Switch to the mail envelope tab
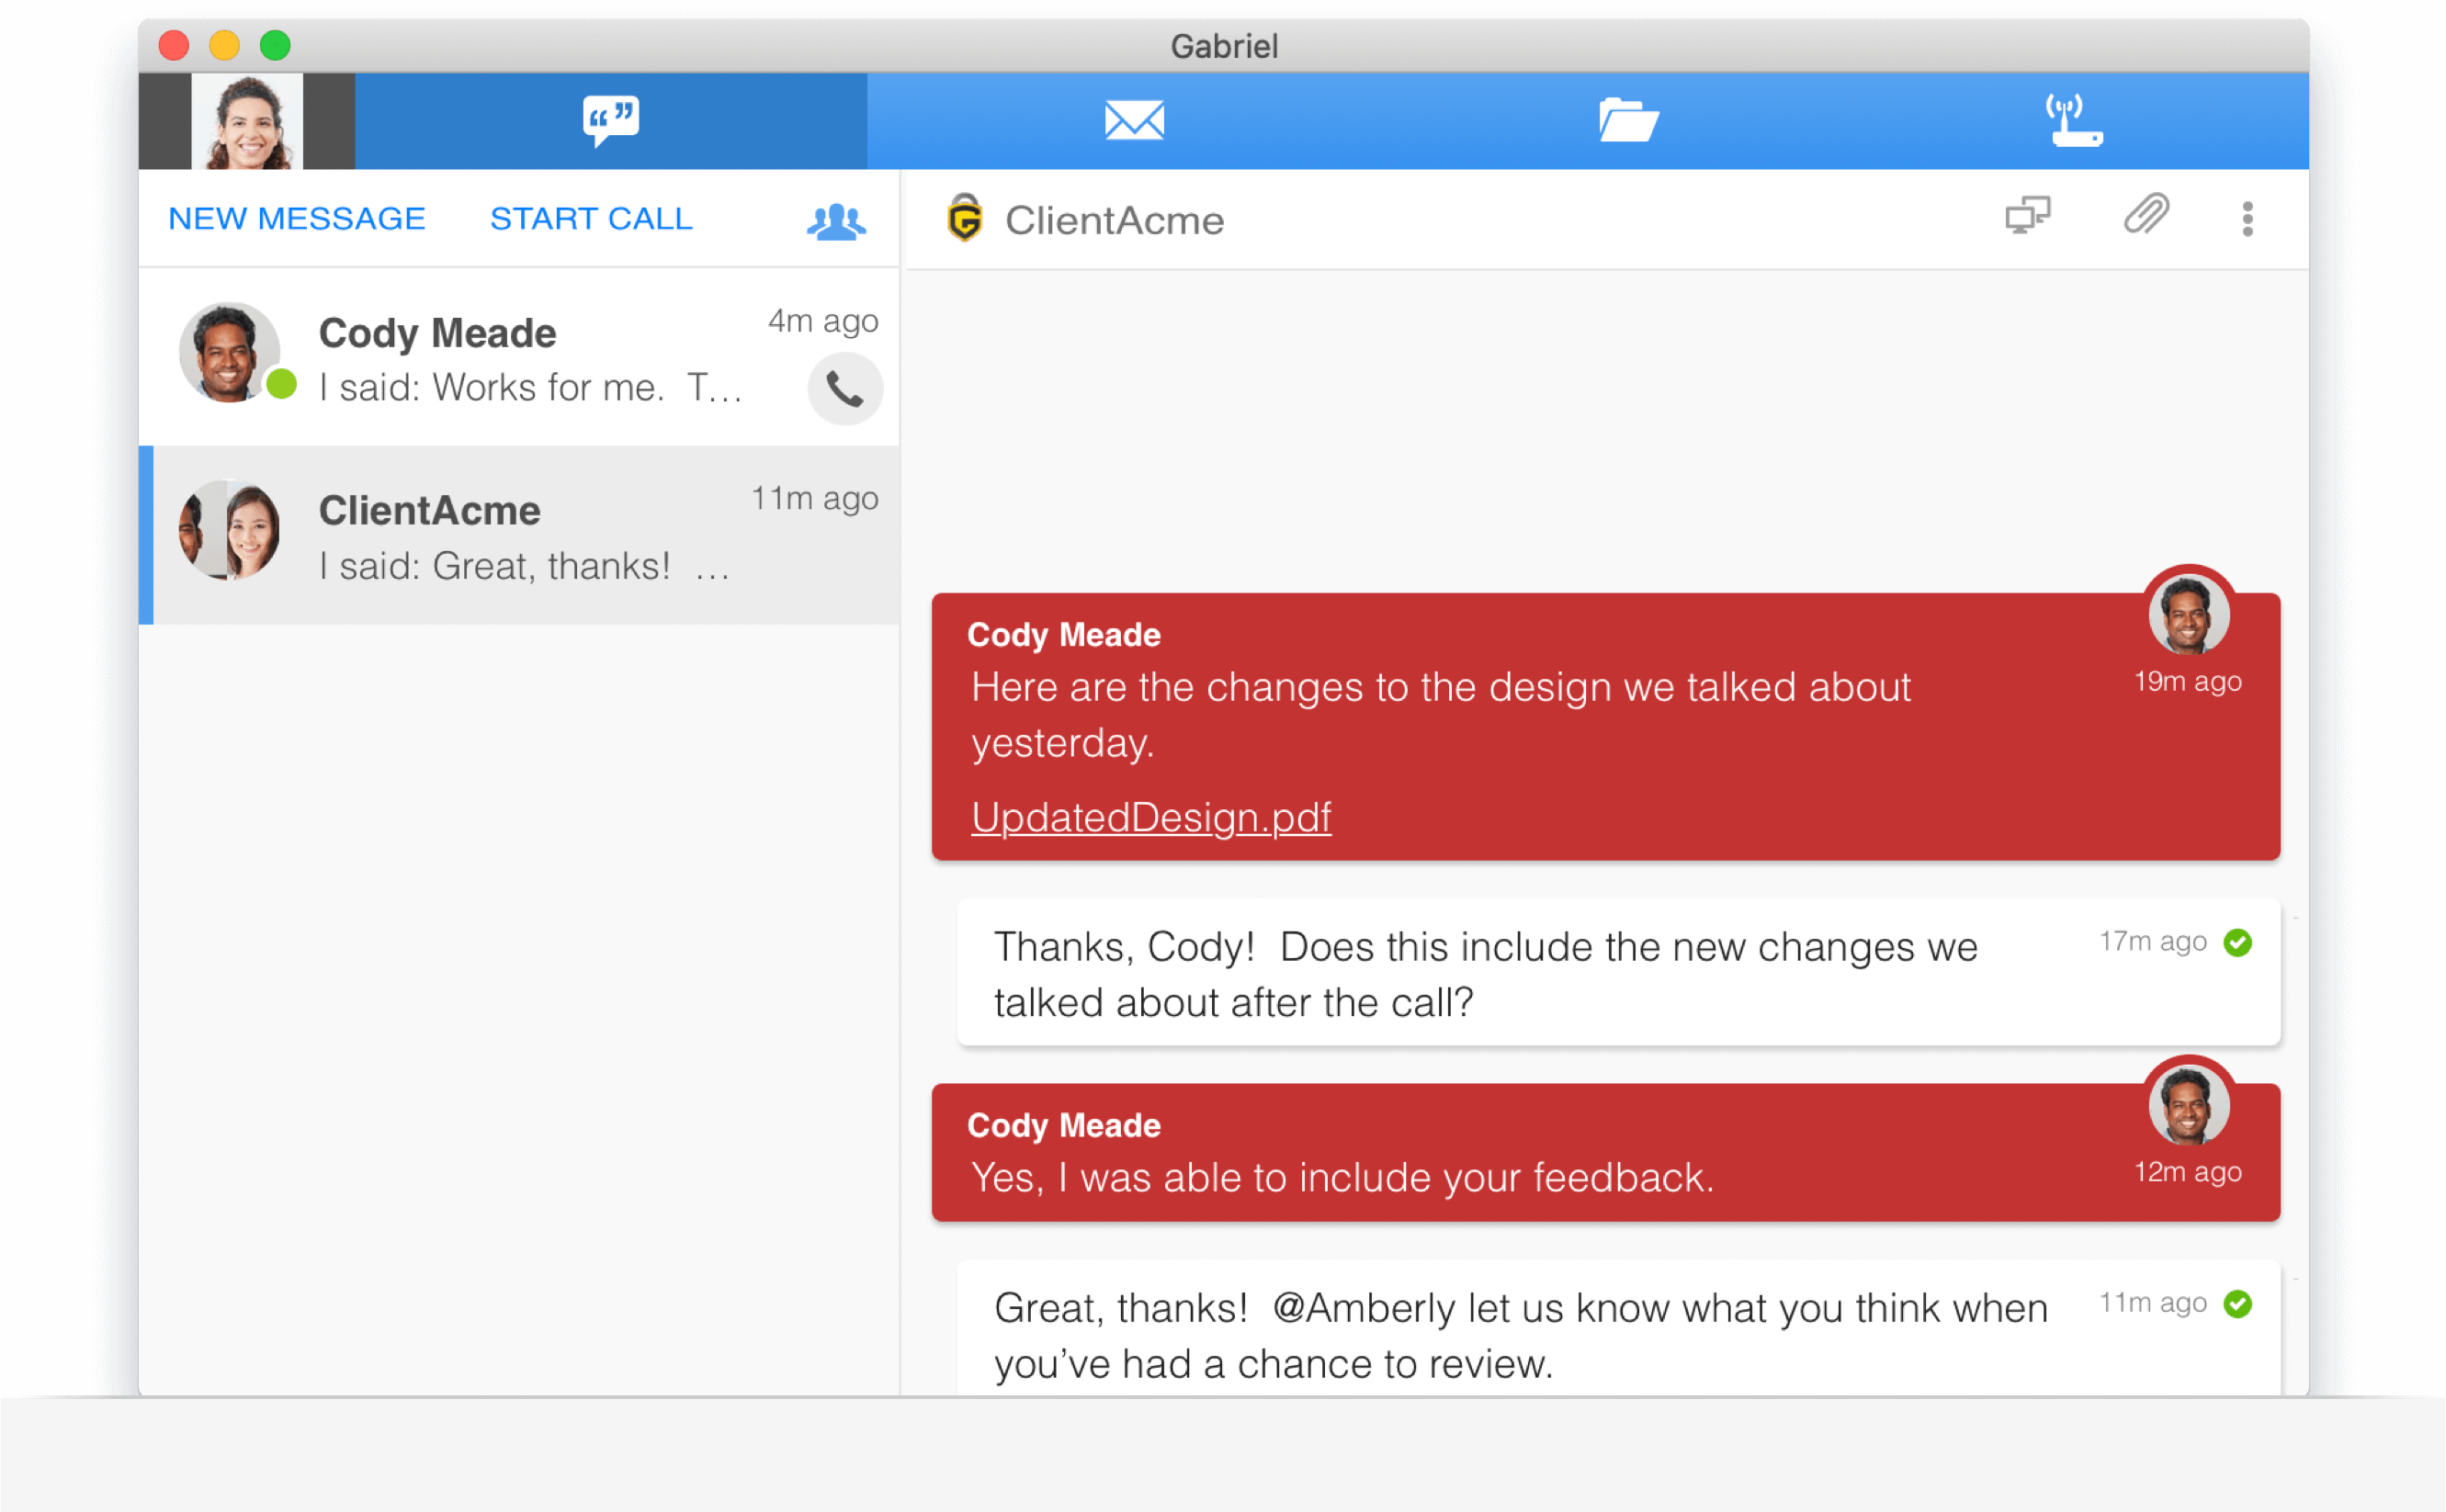The width and height of the screenshot is (2446, 1512). tap(1134, 121)
